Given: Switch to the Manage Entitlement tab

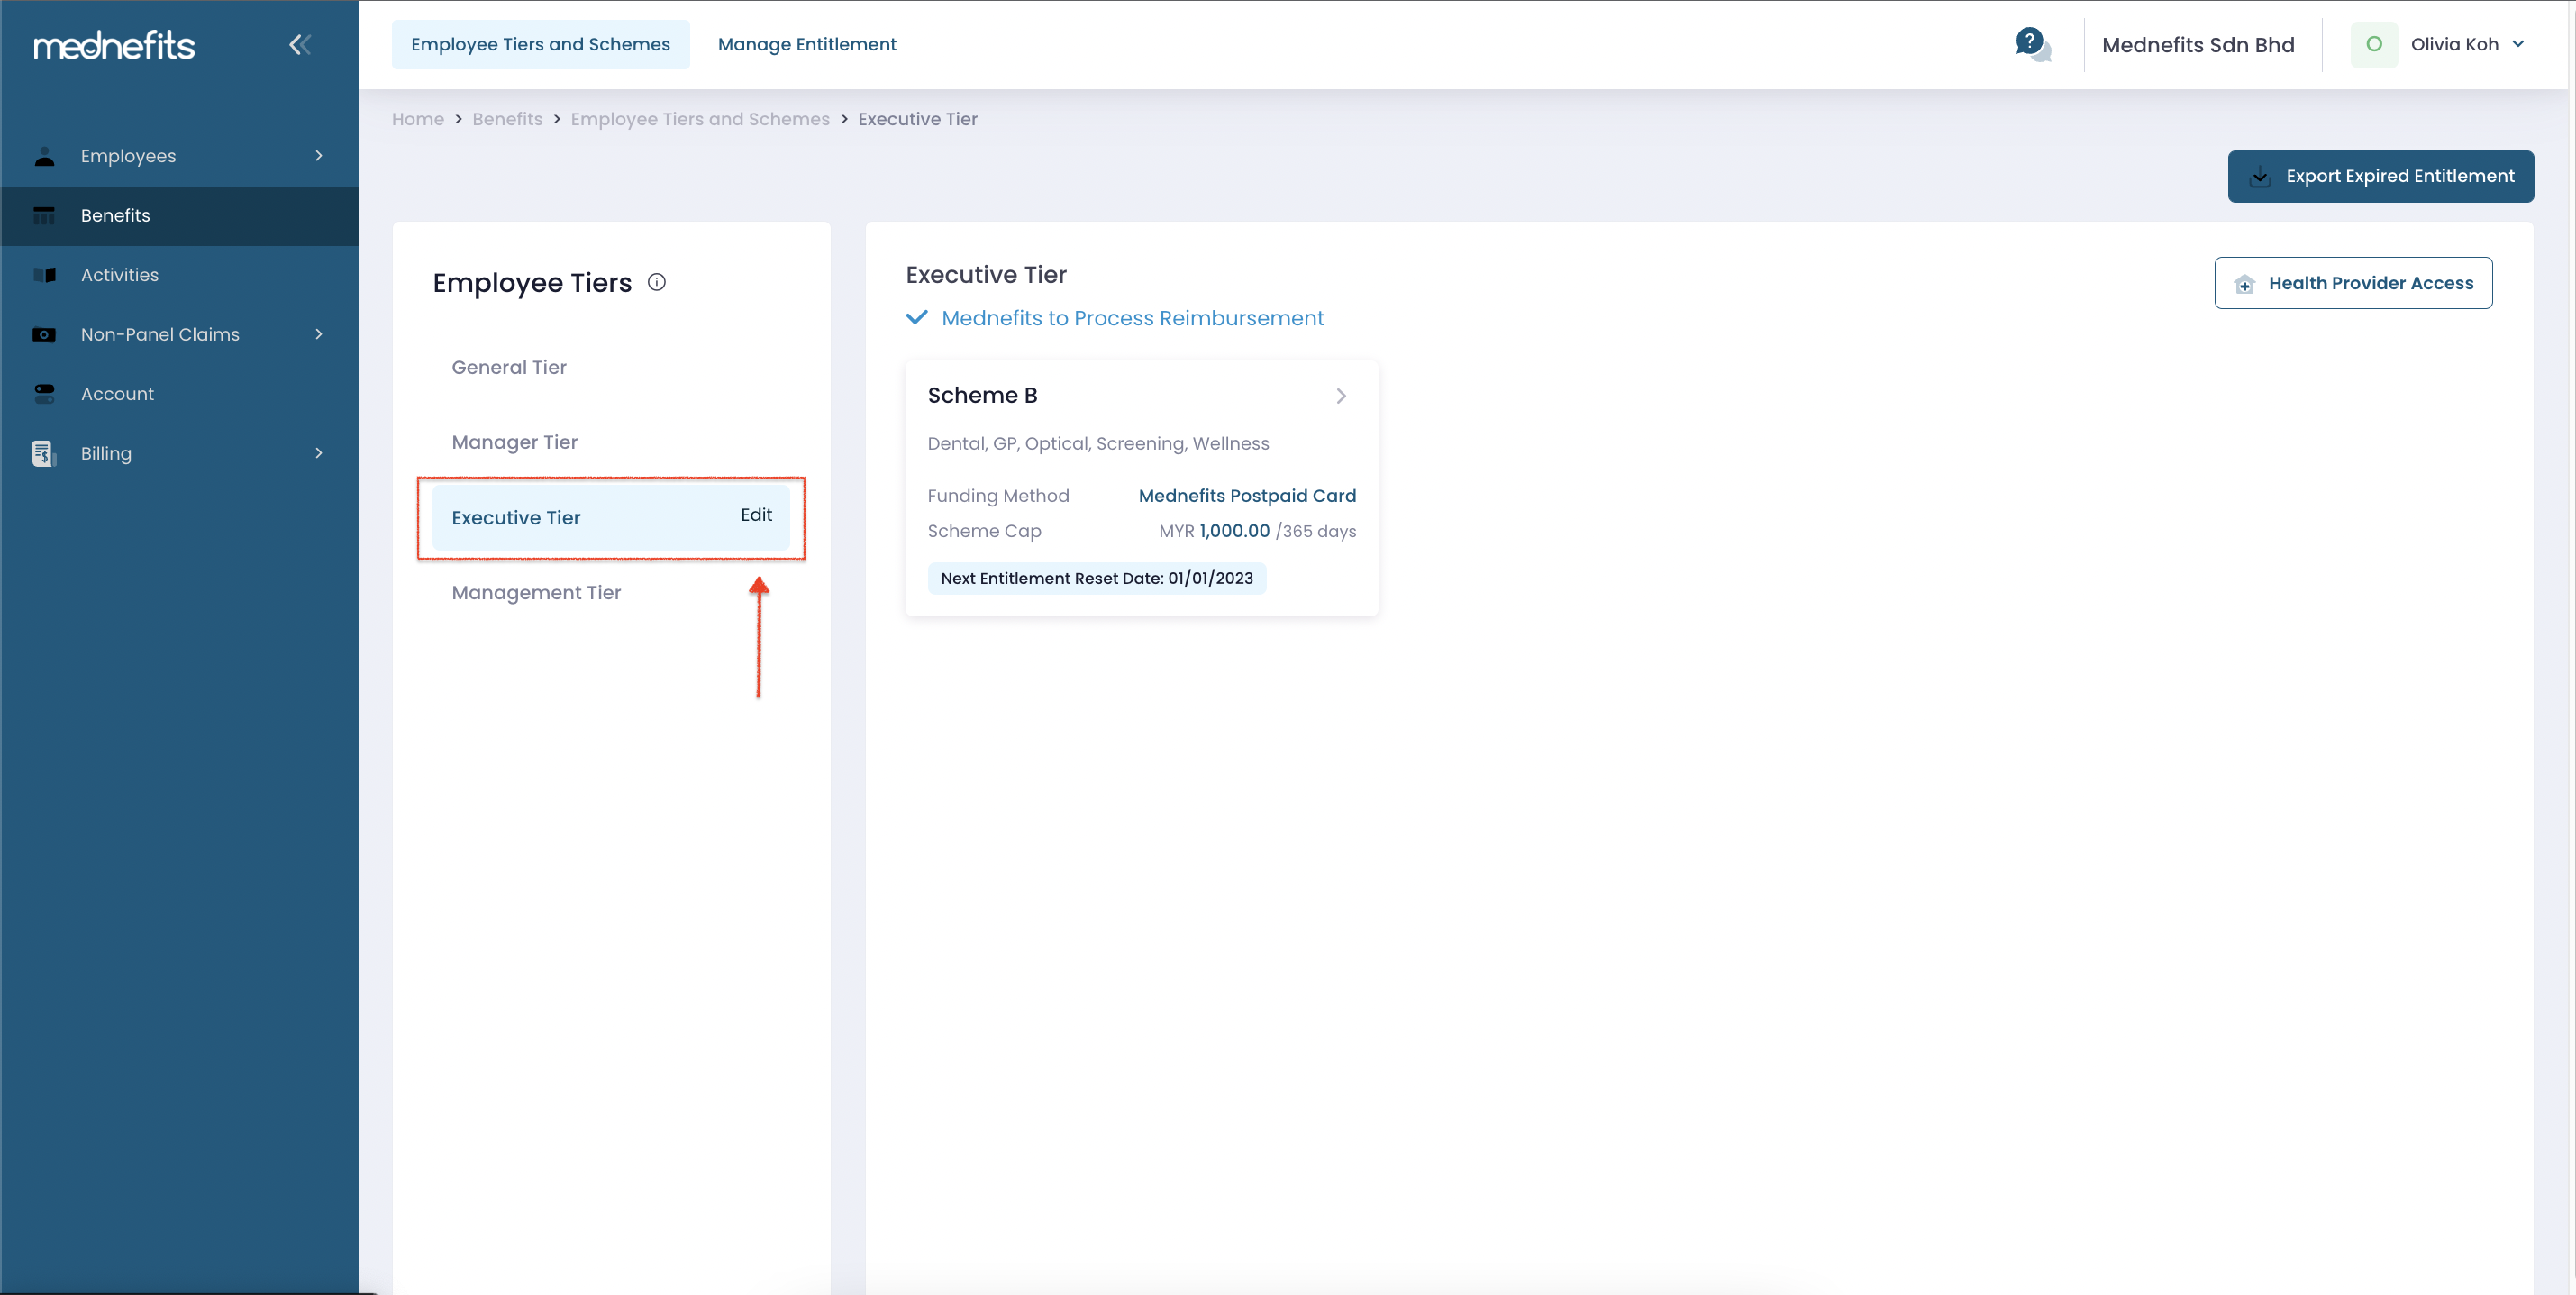Looking at the screenshot, I should (807, 44).
